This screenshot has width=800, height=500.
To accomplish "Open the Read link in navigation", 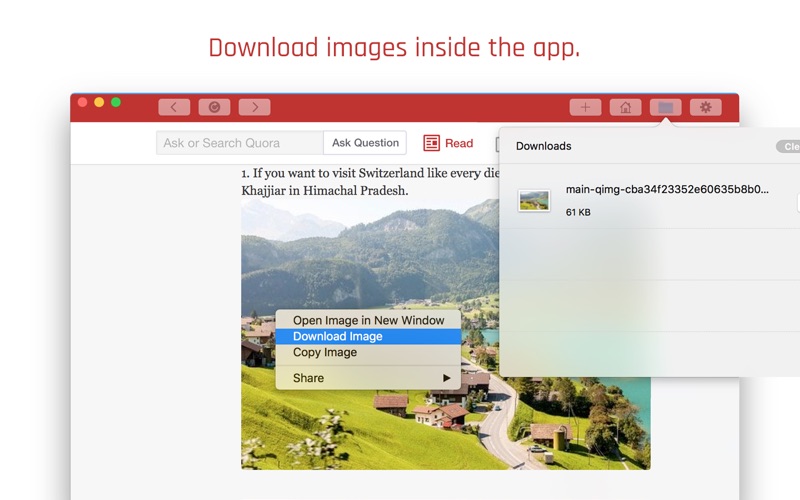I will (x=459, y=143).
